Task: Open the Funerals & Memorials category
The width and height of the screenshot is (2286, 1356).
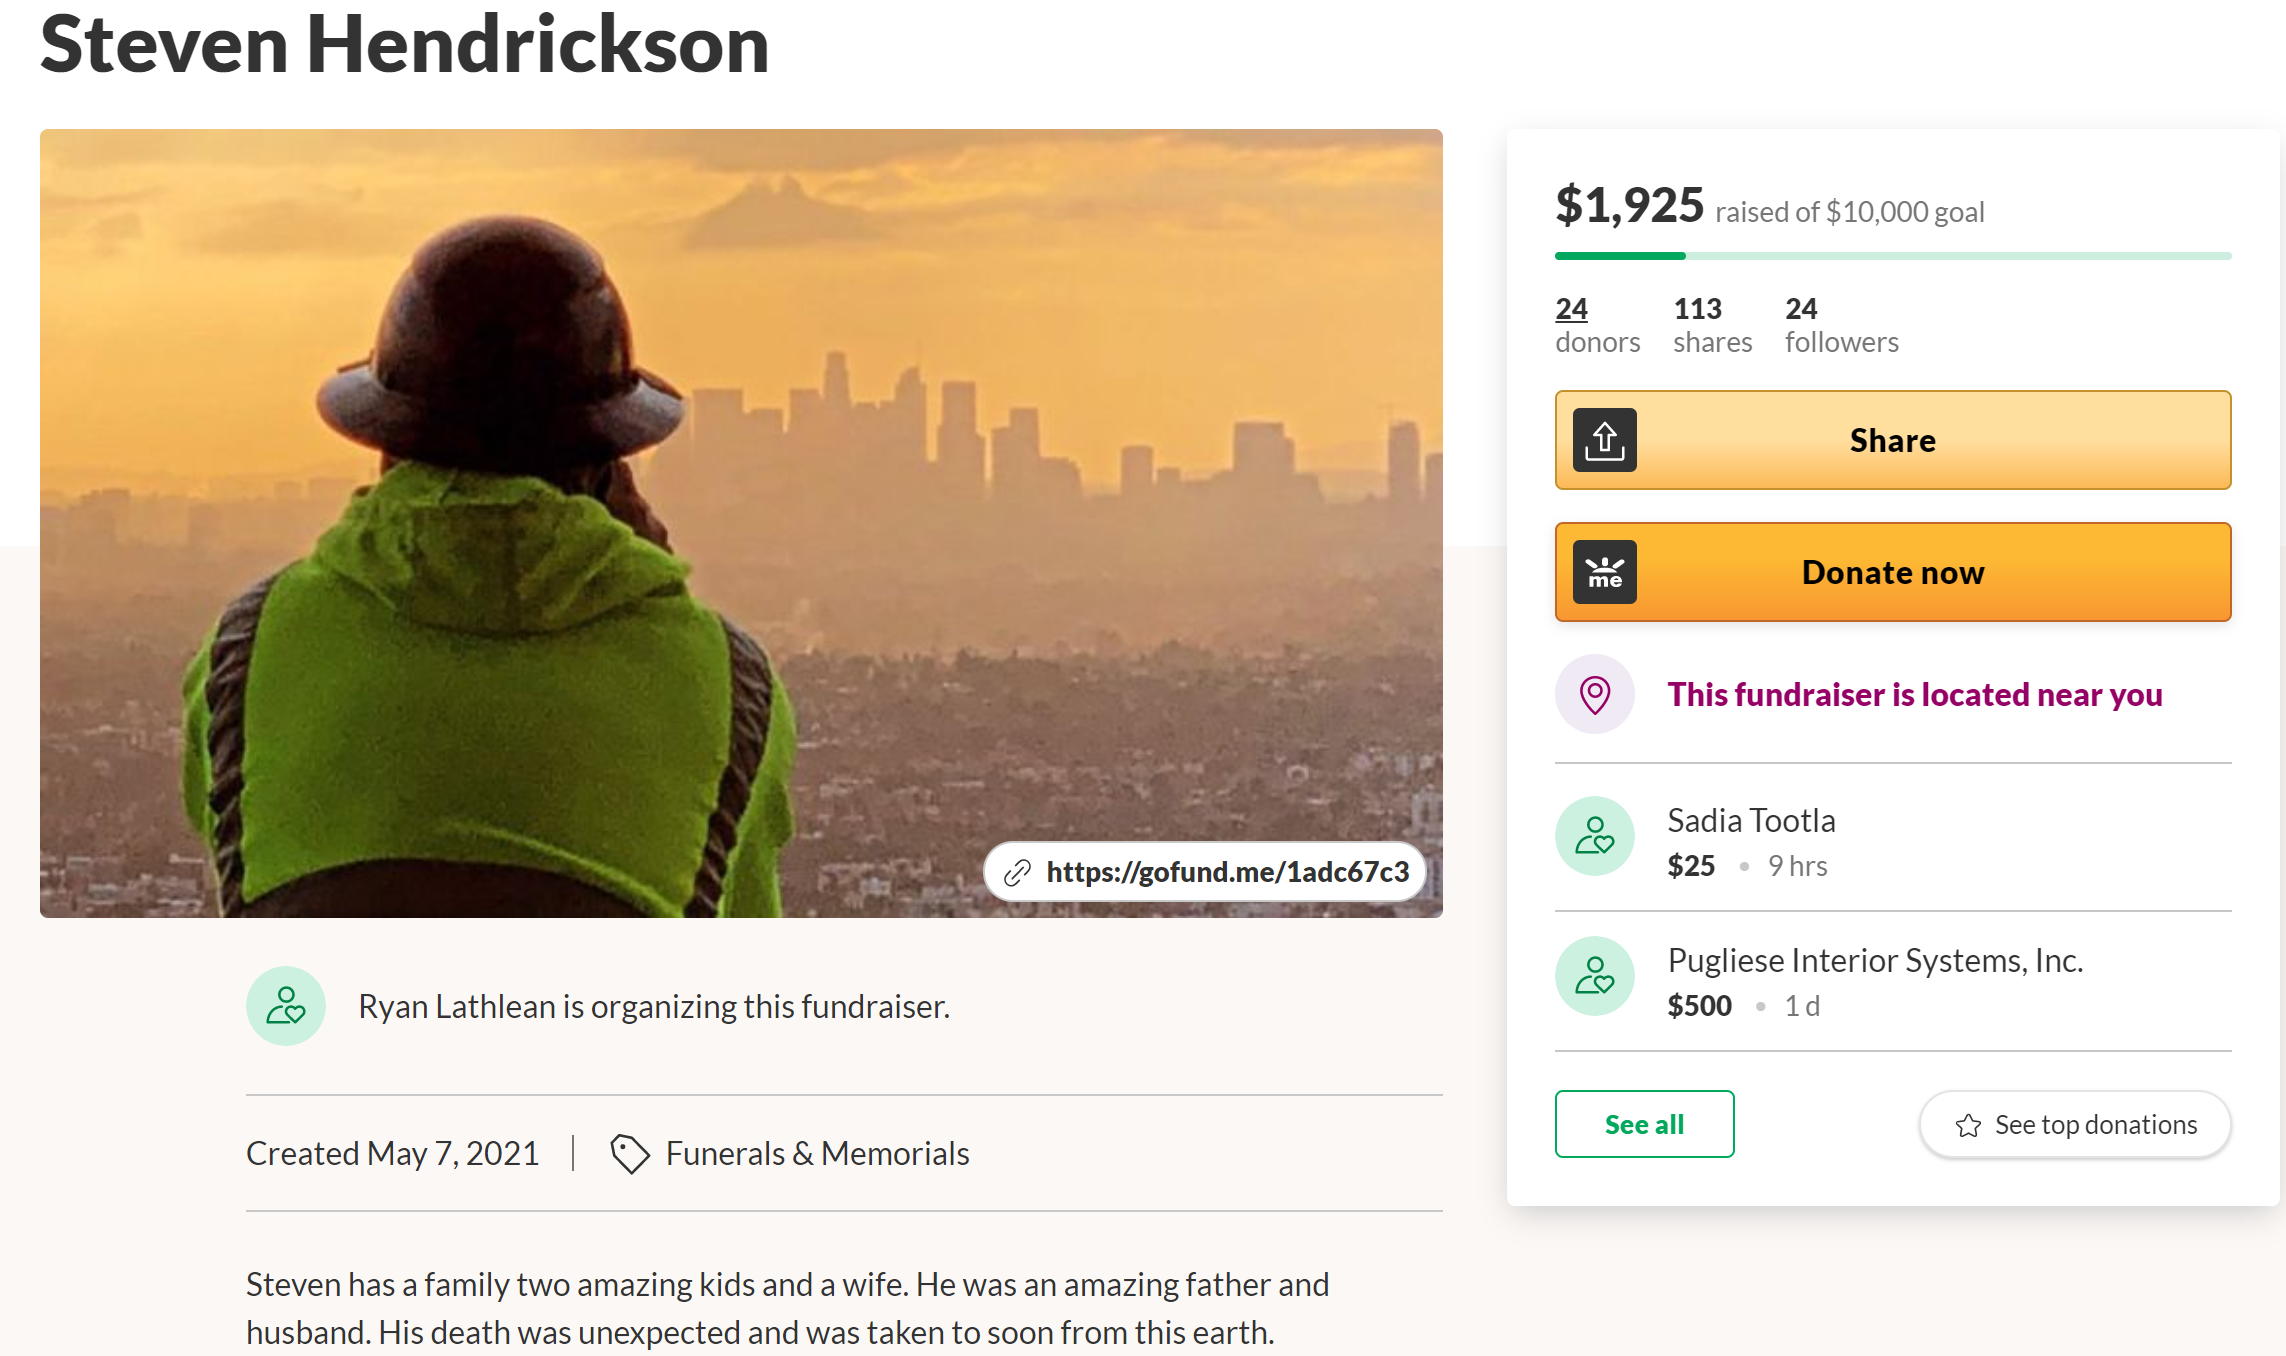Action: click(x=817, y=1154)
